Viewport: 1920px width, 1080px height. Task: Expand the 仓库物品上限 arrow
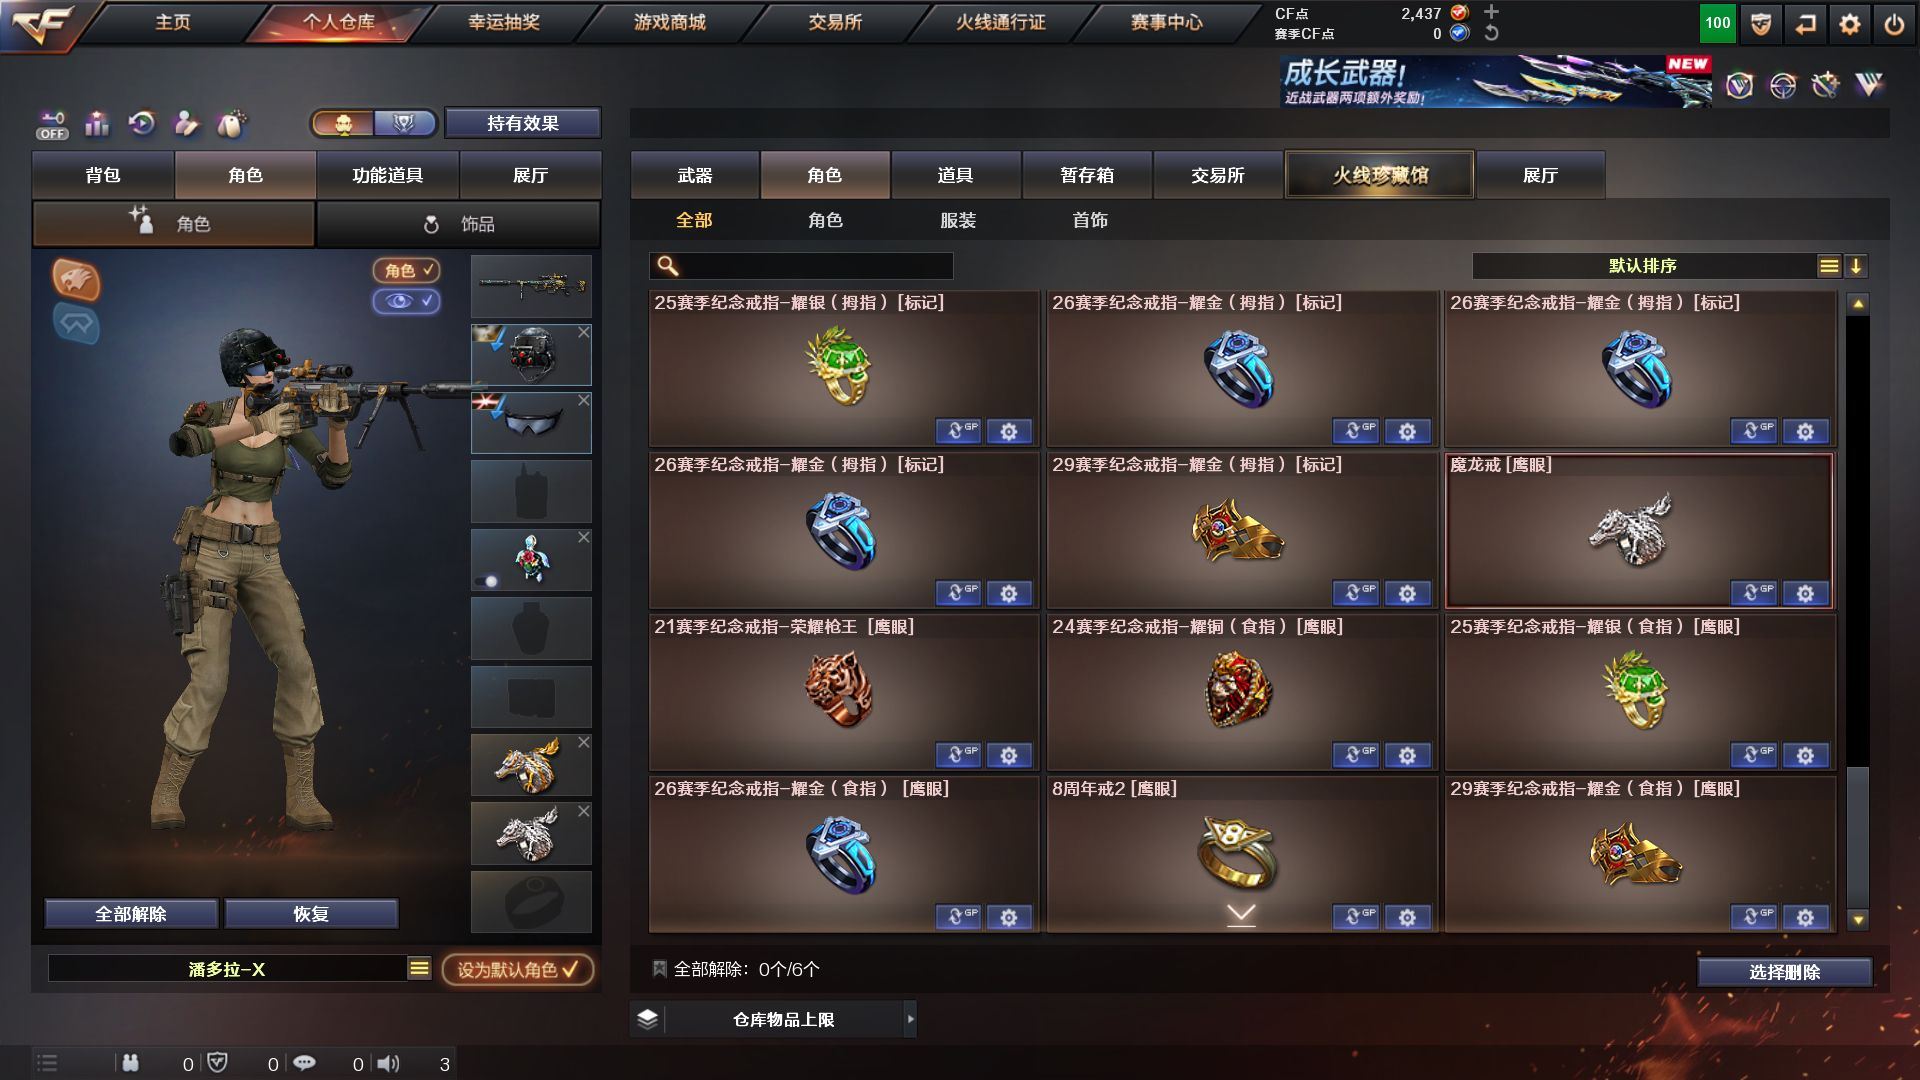click(x=910, y=1019)
